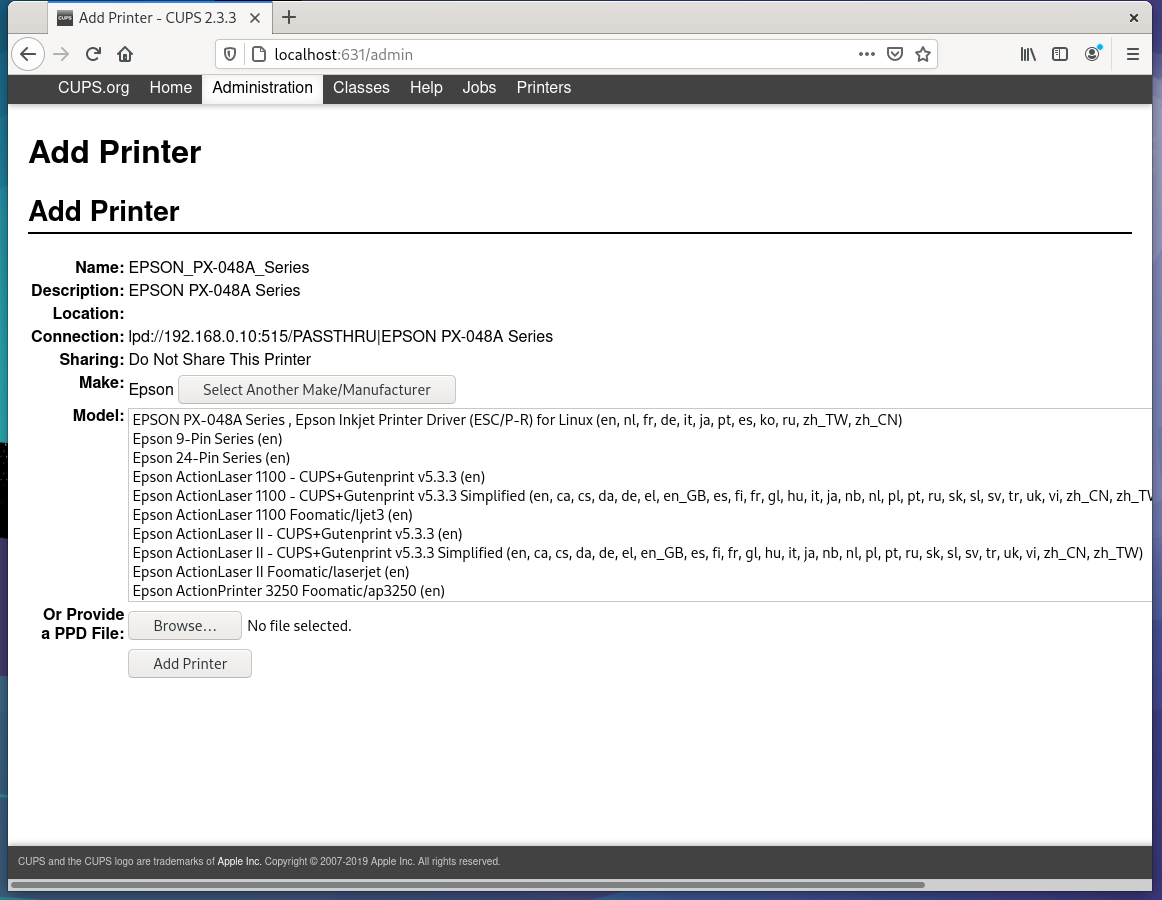The image size is (1162, 900).
Task: Open the Classes navigation item
Action: [x=361, y=87]
